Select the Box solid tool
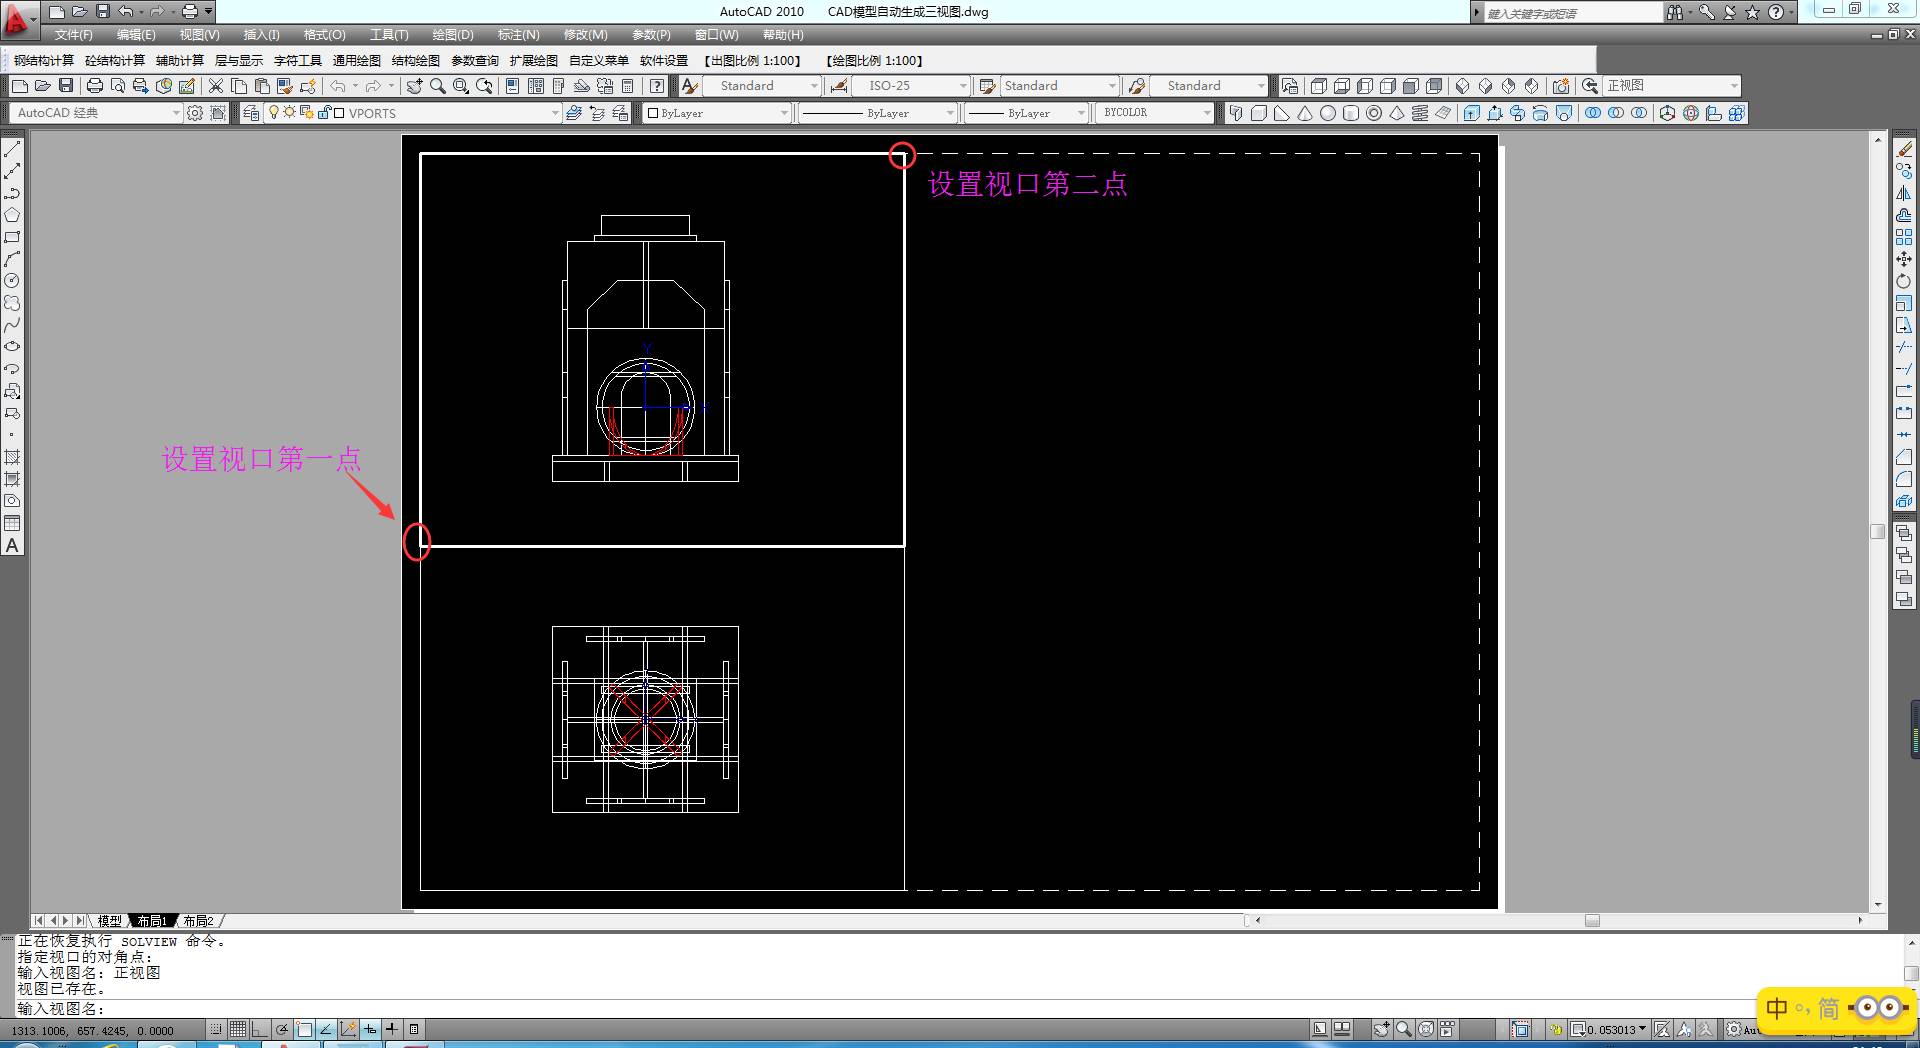 [1259, 113]
